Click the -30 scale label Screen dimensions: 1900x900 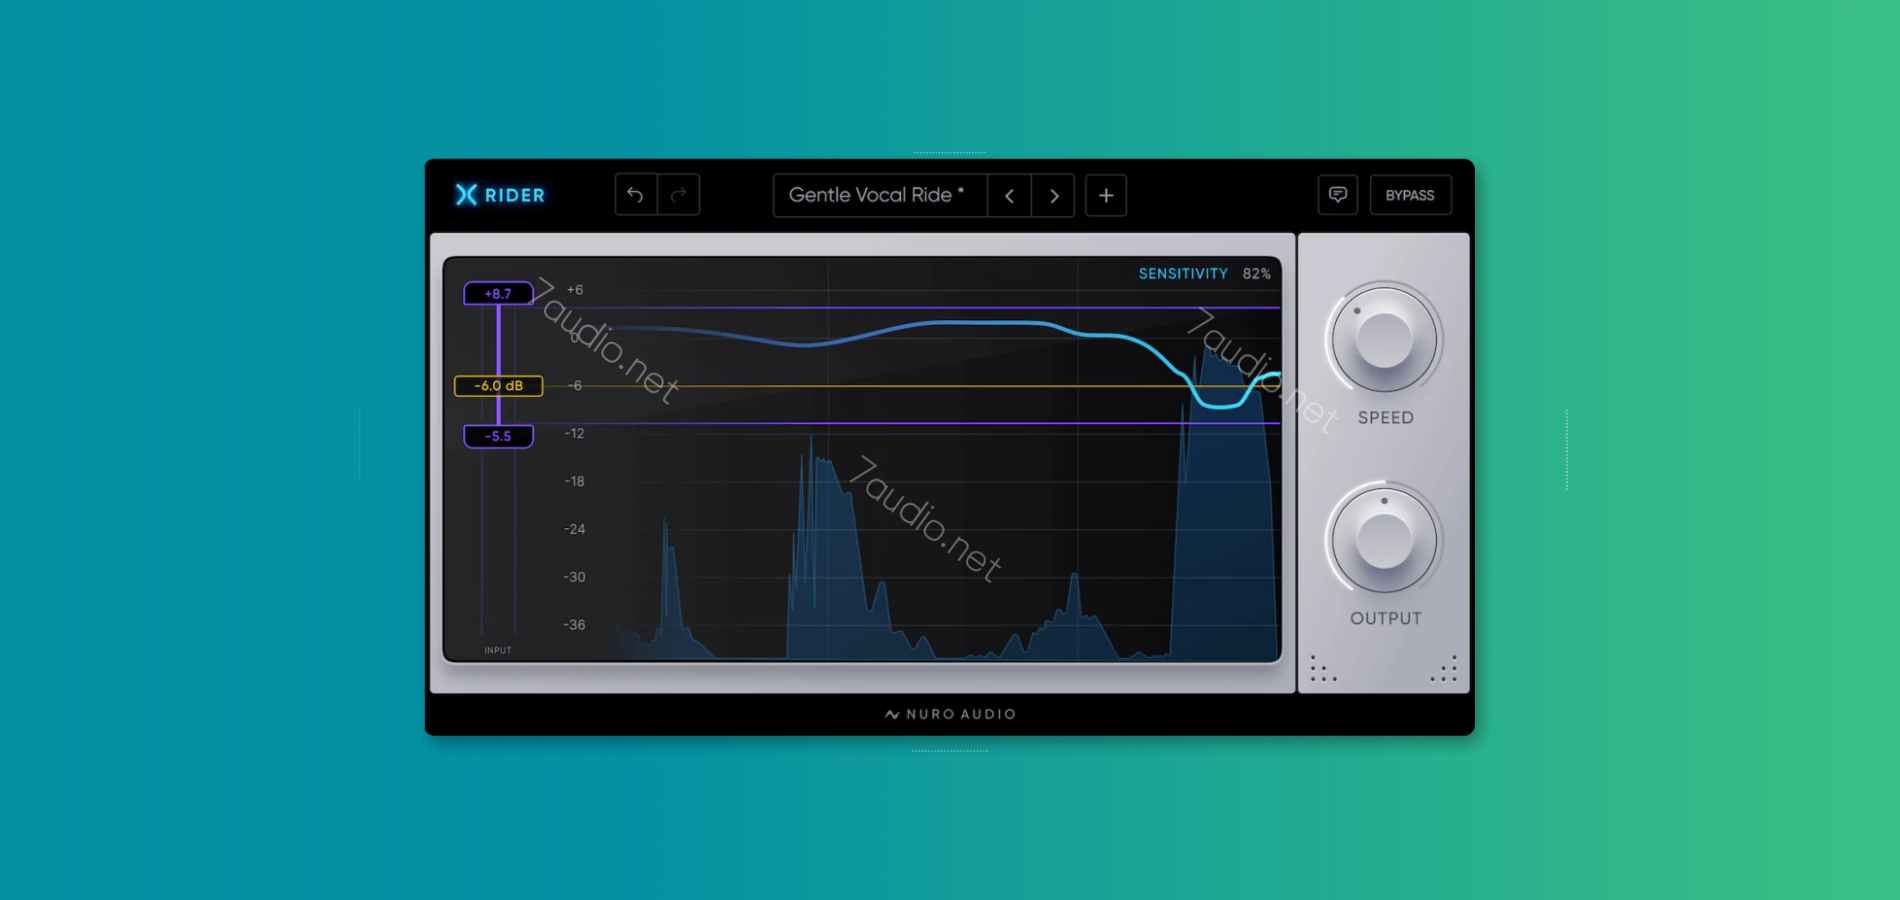574,577
